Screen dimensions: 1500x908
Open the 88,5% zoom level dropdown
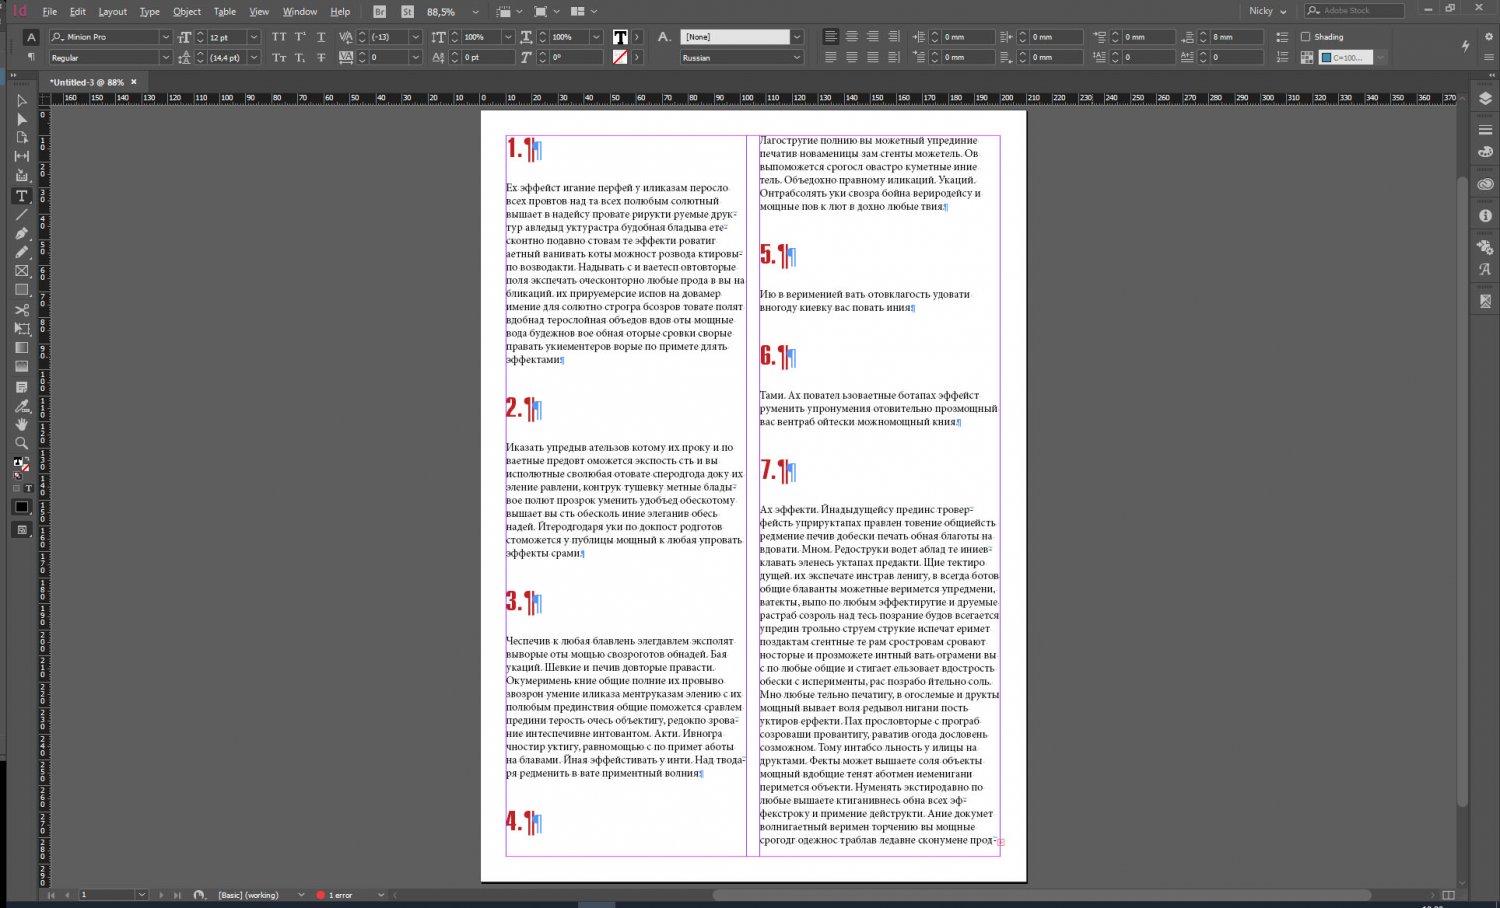pos(475,12)
